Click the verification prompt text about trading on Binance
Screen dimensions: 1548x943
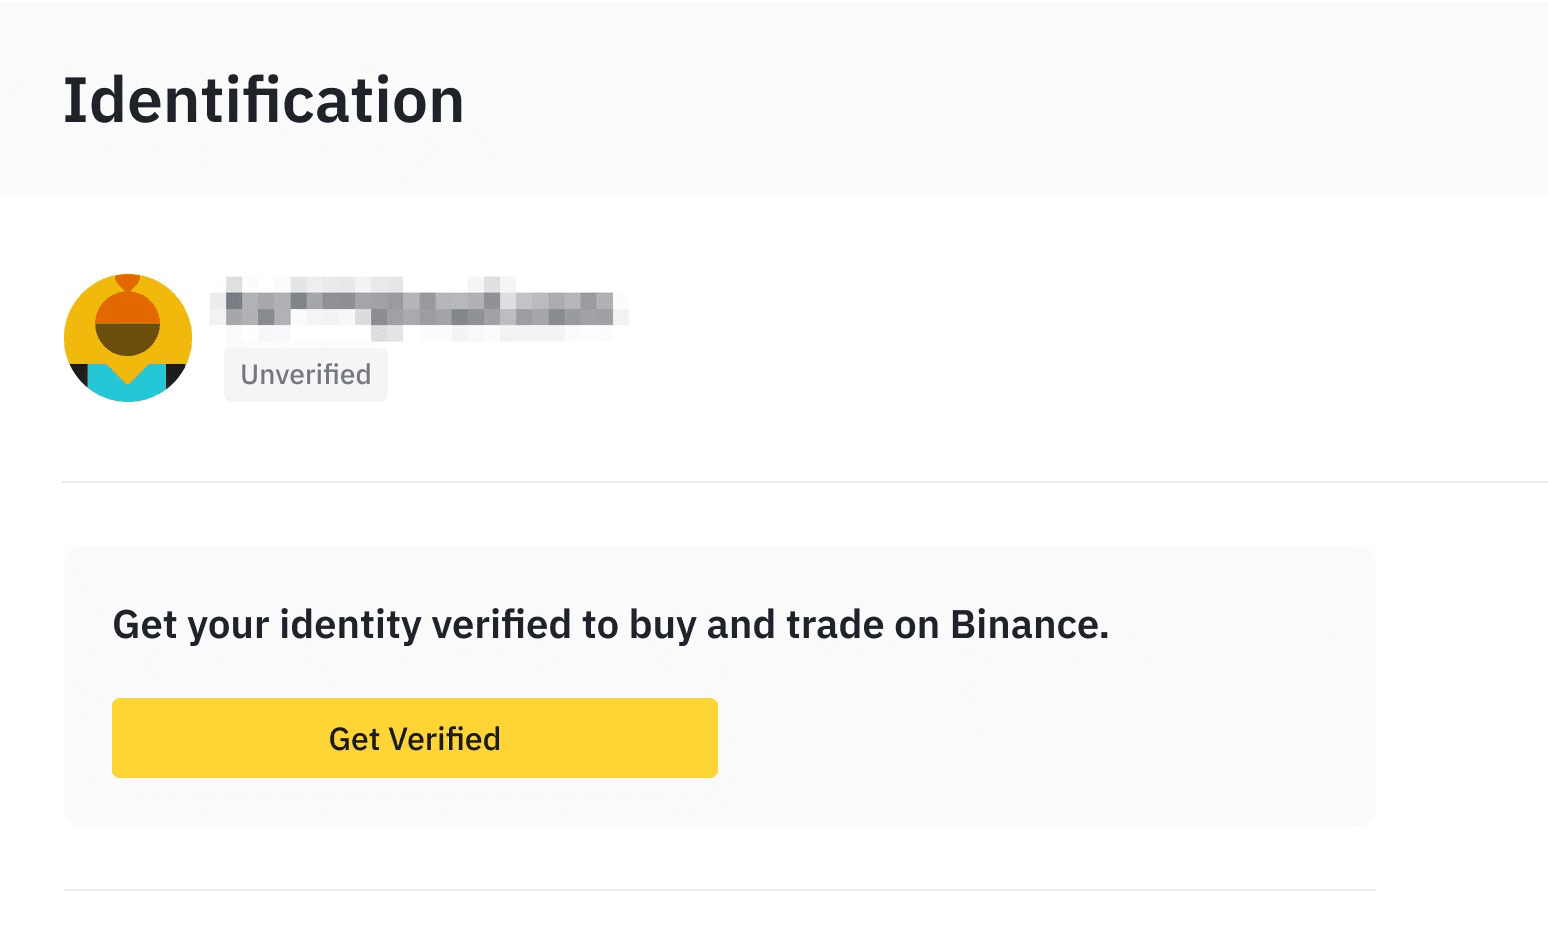point(612,623)
